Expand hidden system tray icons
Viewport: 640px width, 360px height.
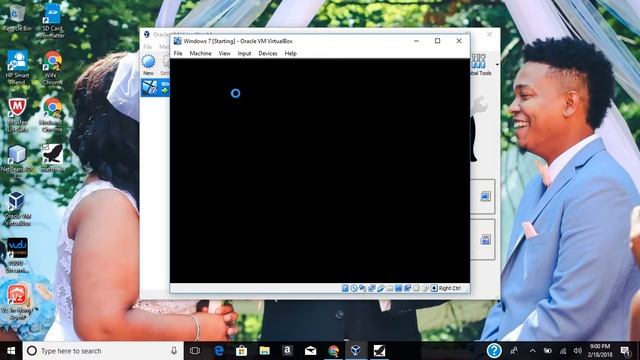tap(532, 351)
